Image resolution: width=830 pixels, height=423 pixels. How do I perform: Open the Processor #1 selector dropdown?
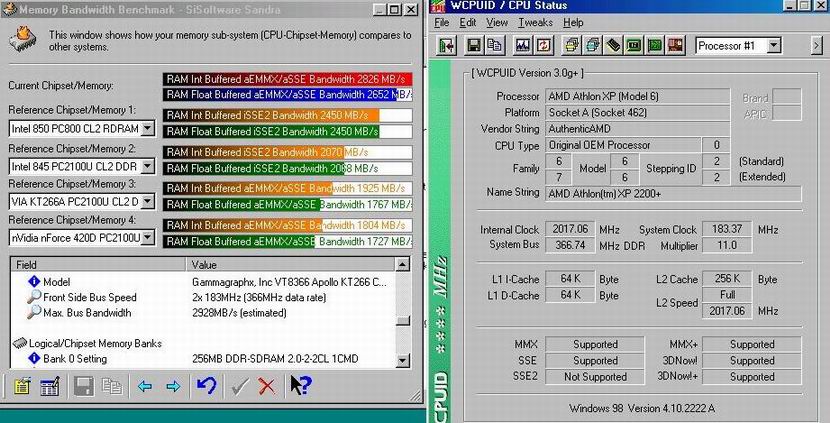774,46
